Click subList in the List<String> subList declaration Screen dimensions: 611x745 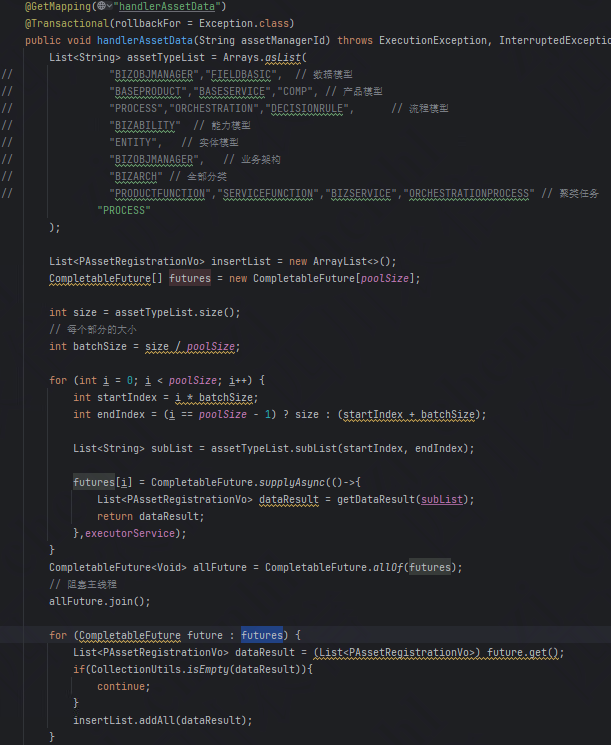pyautogui.click(x=172, y=449)
